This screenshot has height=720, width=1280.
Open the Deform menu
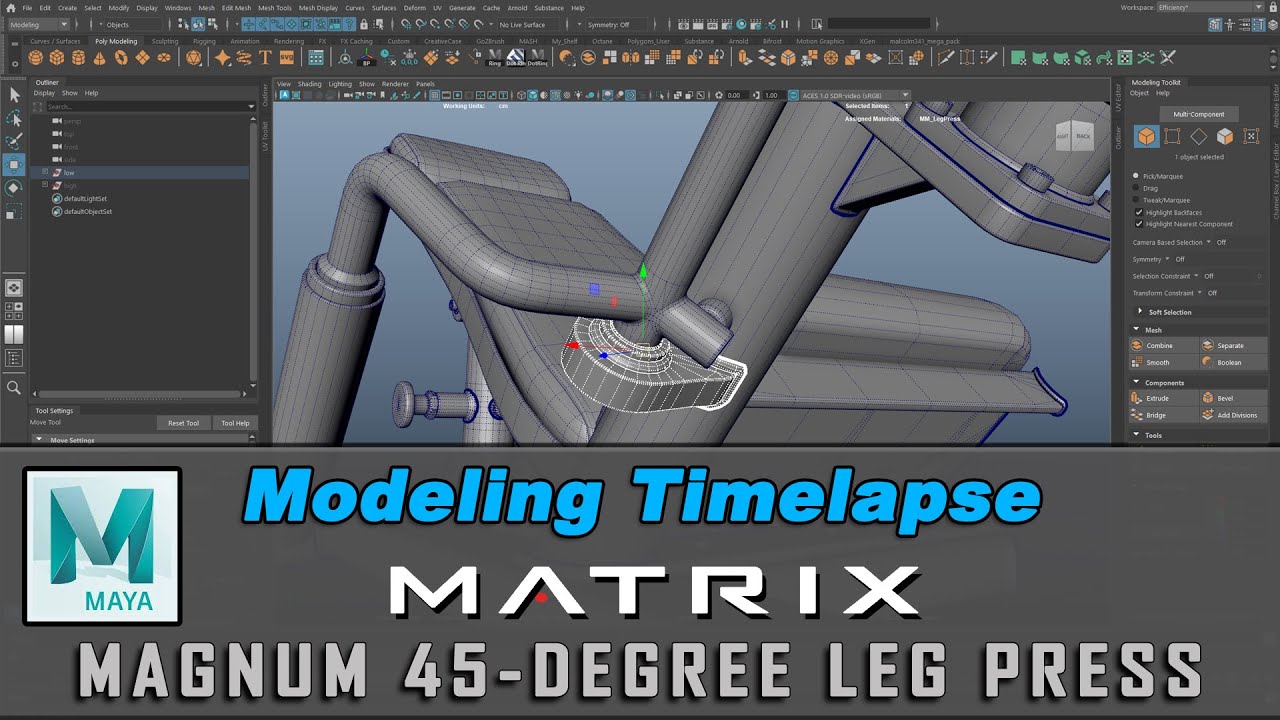pos(414,8)
